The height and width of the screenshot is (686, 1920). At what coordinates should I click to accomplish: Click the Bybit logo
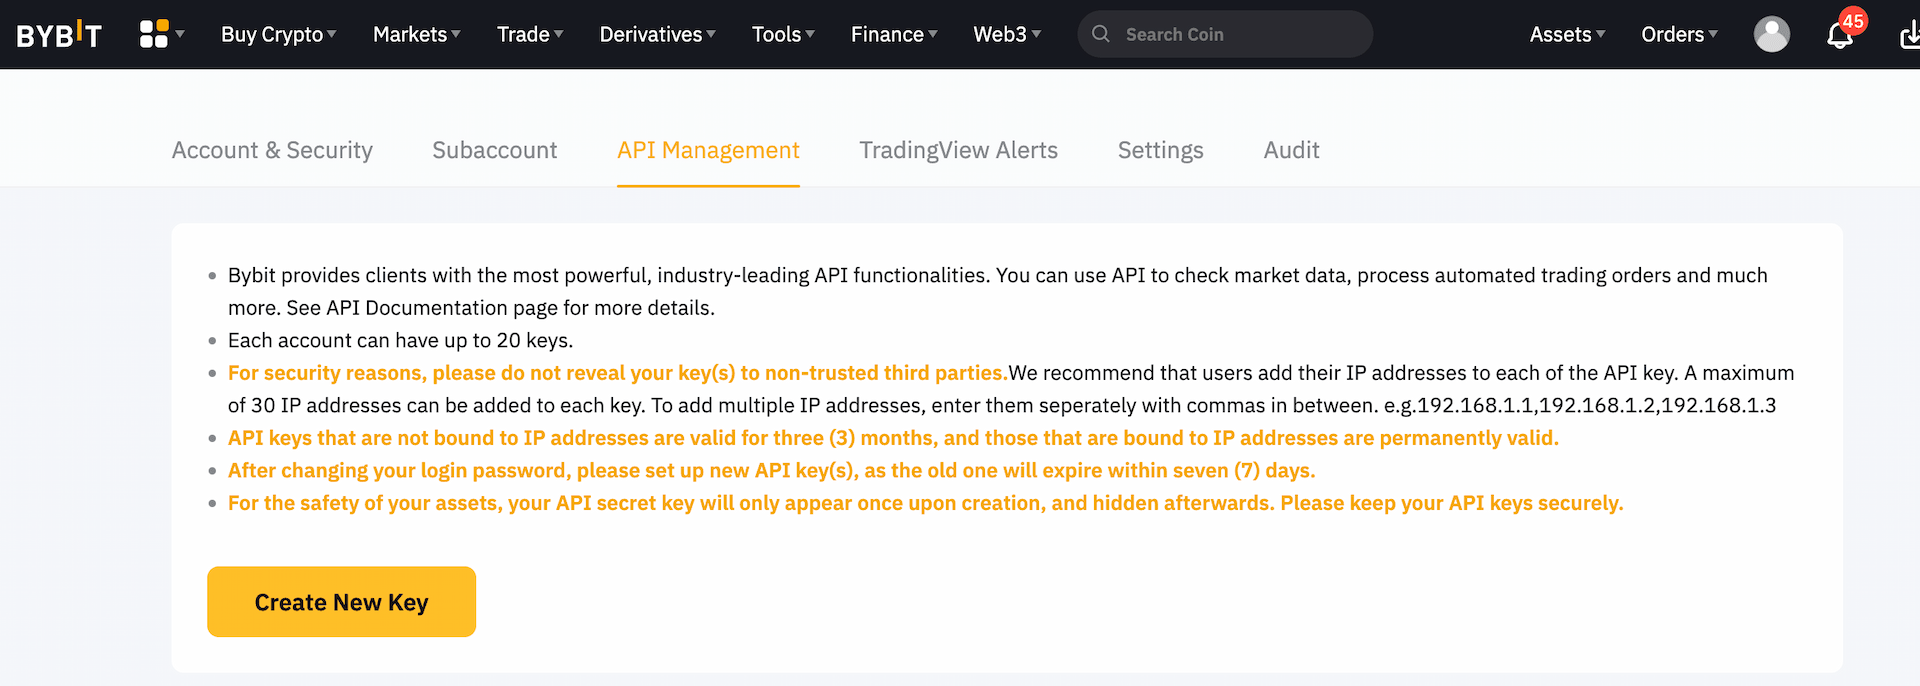[59, 35]
